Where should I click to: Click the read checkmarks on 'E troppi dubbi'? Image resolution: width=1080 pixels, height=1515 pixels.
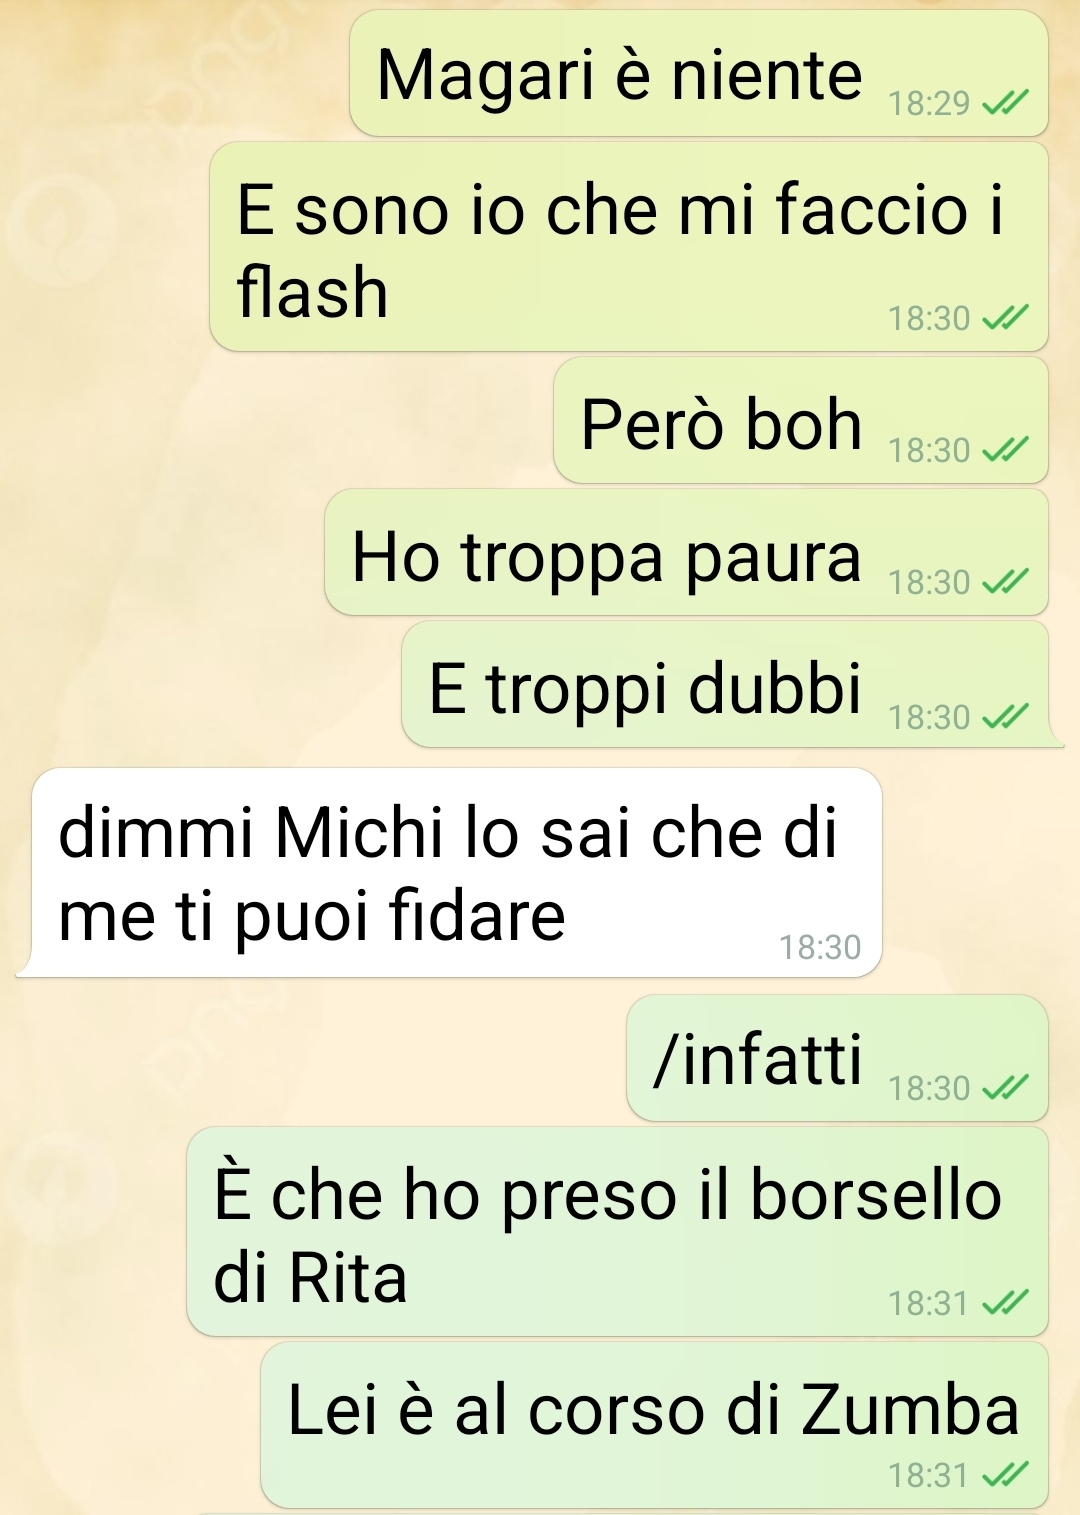point(1005,716)
